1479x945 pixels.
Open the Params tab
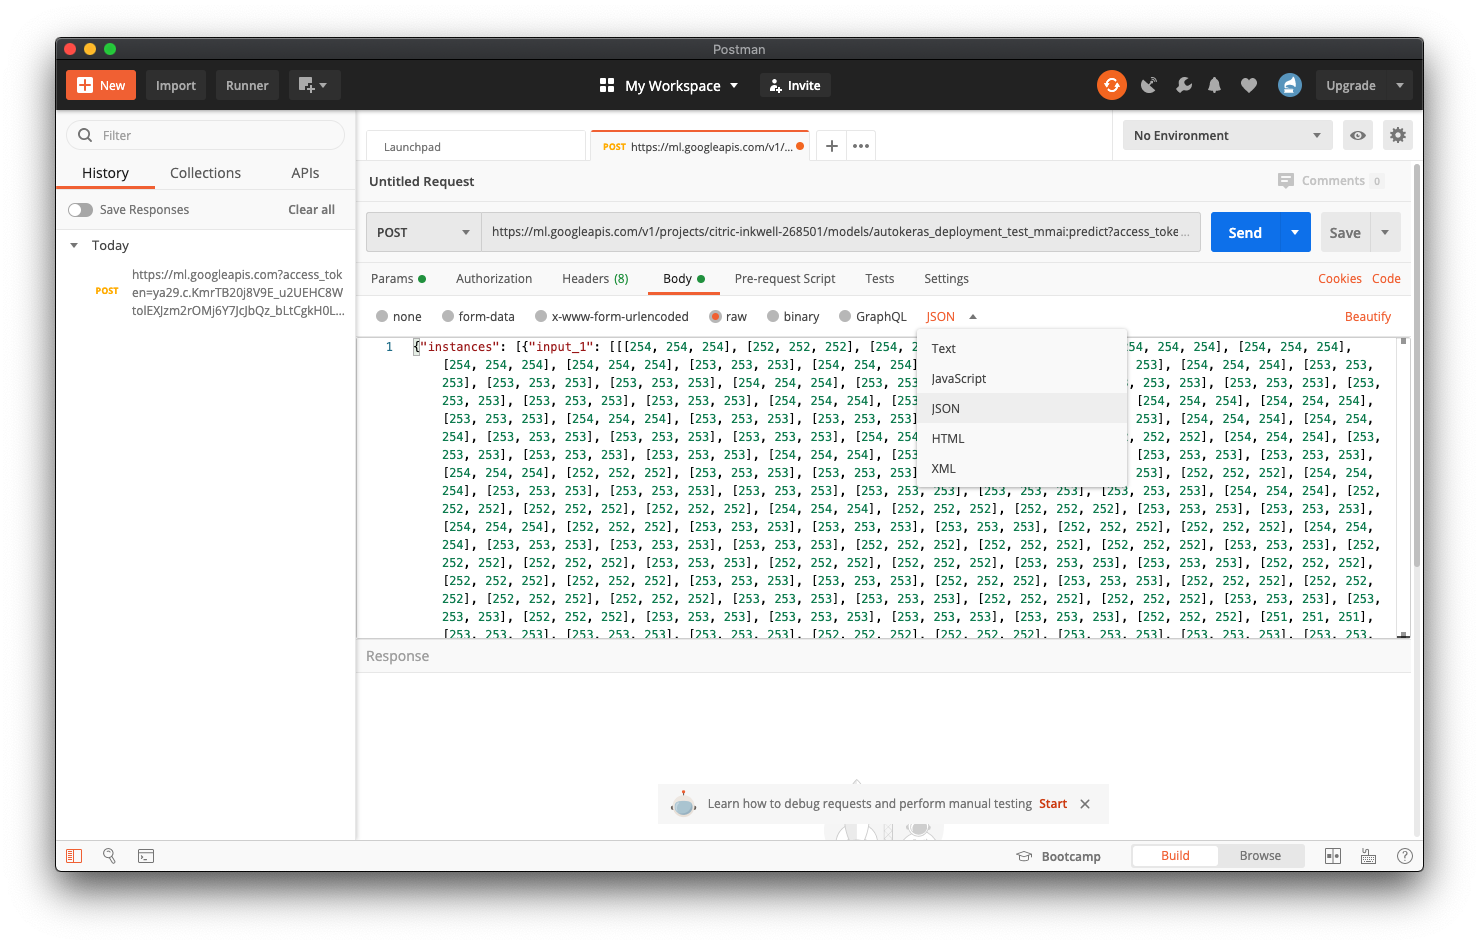pos(398,279)
